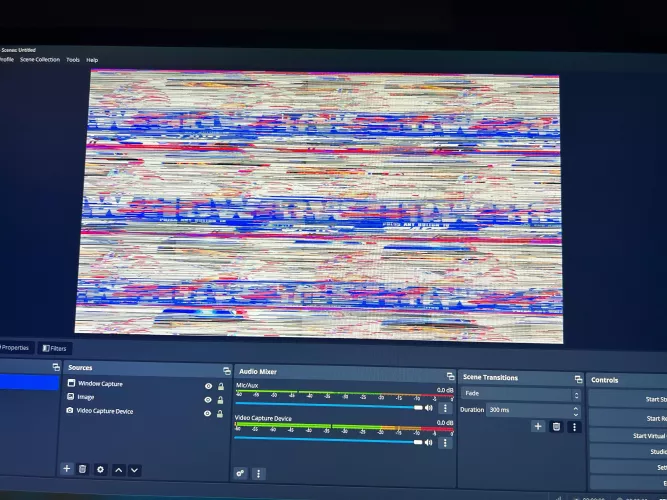This screenshot has height=500, width=667.
Task: Click the Filters button
Action: point(54,349)
